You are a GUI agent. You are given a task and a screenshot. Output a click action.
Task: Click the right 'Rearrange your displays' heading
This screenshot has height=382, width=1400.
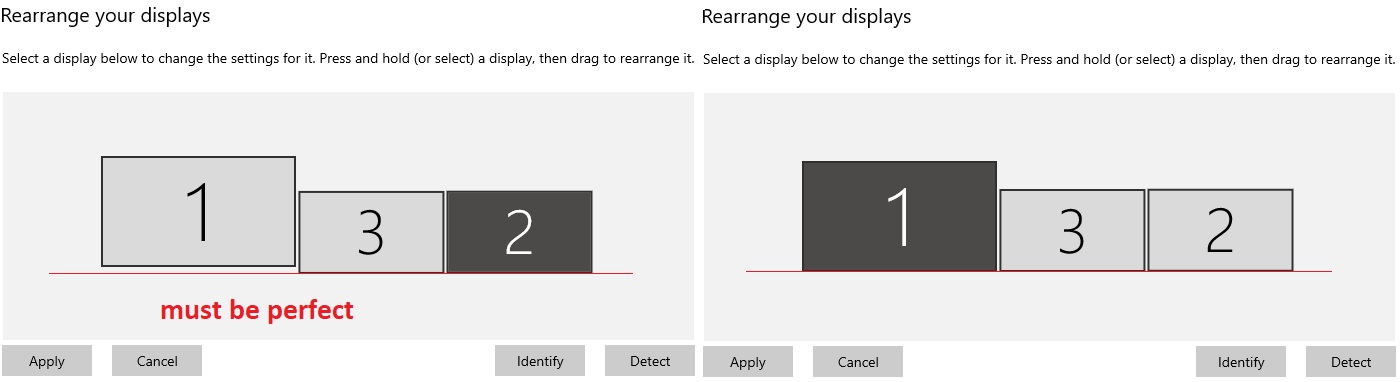(807, 17)
